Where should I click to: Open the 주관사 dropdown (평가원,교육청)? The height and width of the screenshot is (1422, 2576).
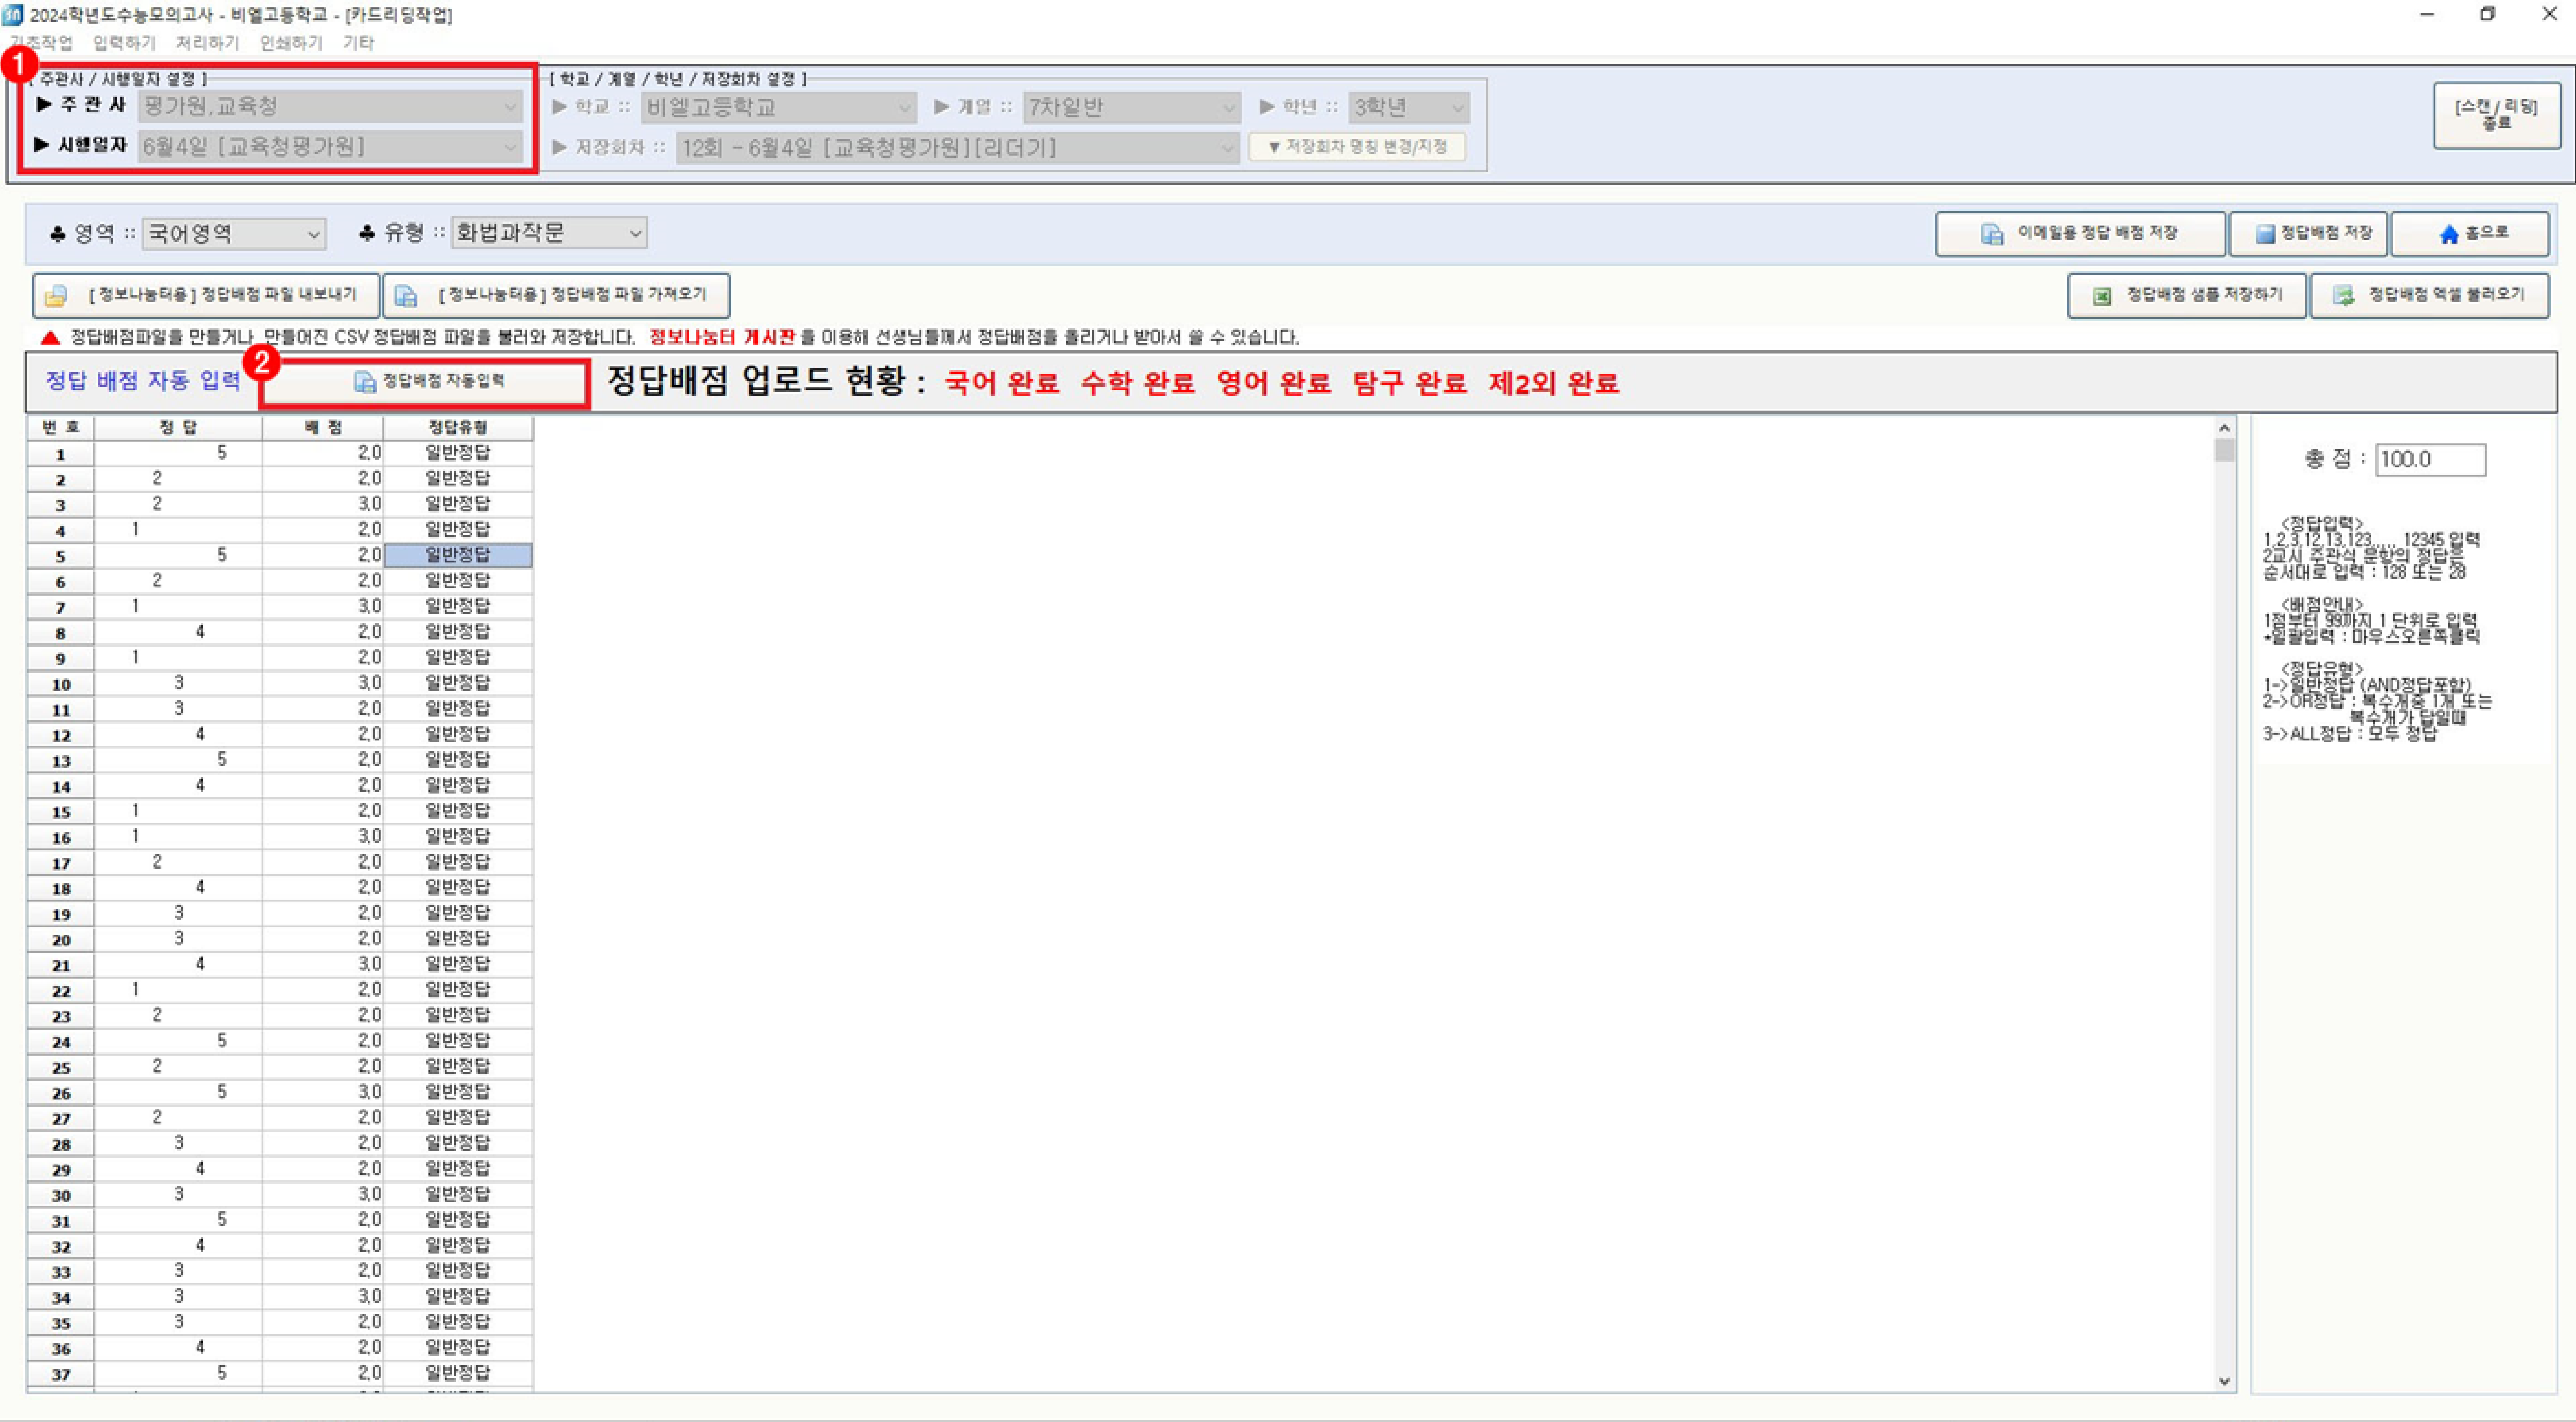coord(330,106)
